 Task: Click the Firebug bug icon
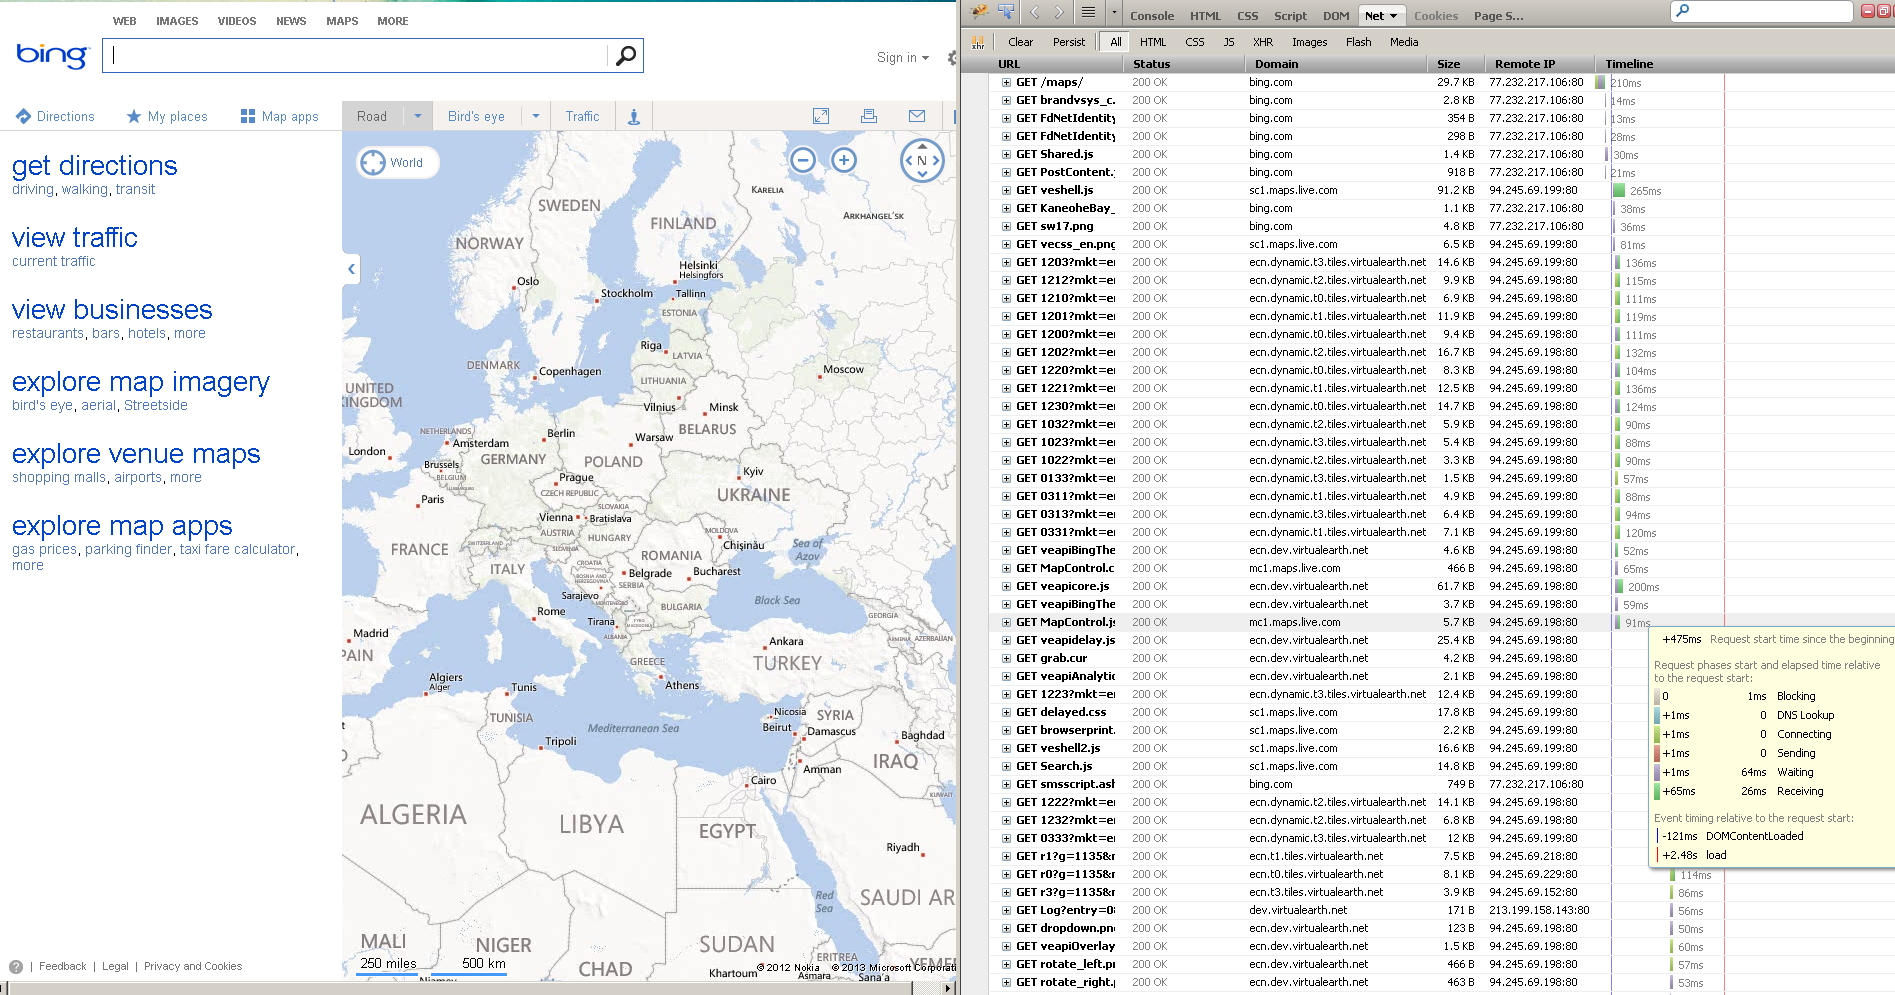point(979,13)
